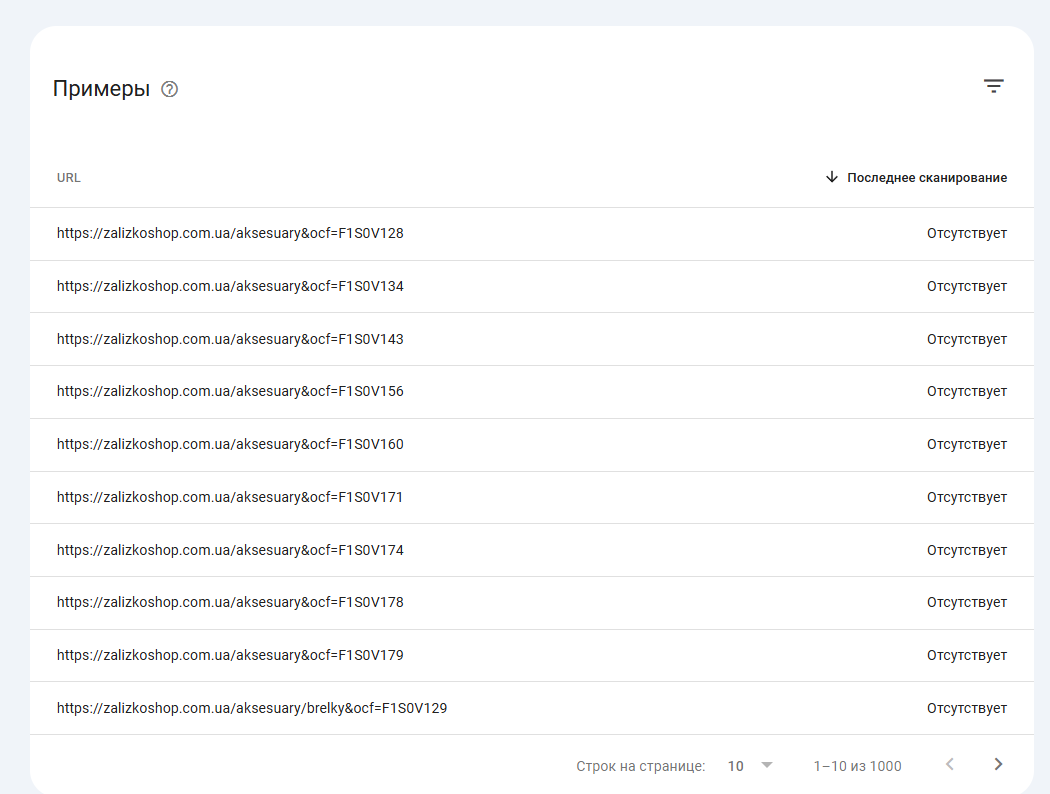1050x794 pixels.
Task: Open URL row ending F1S0V128
Action: point(532,234)
